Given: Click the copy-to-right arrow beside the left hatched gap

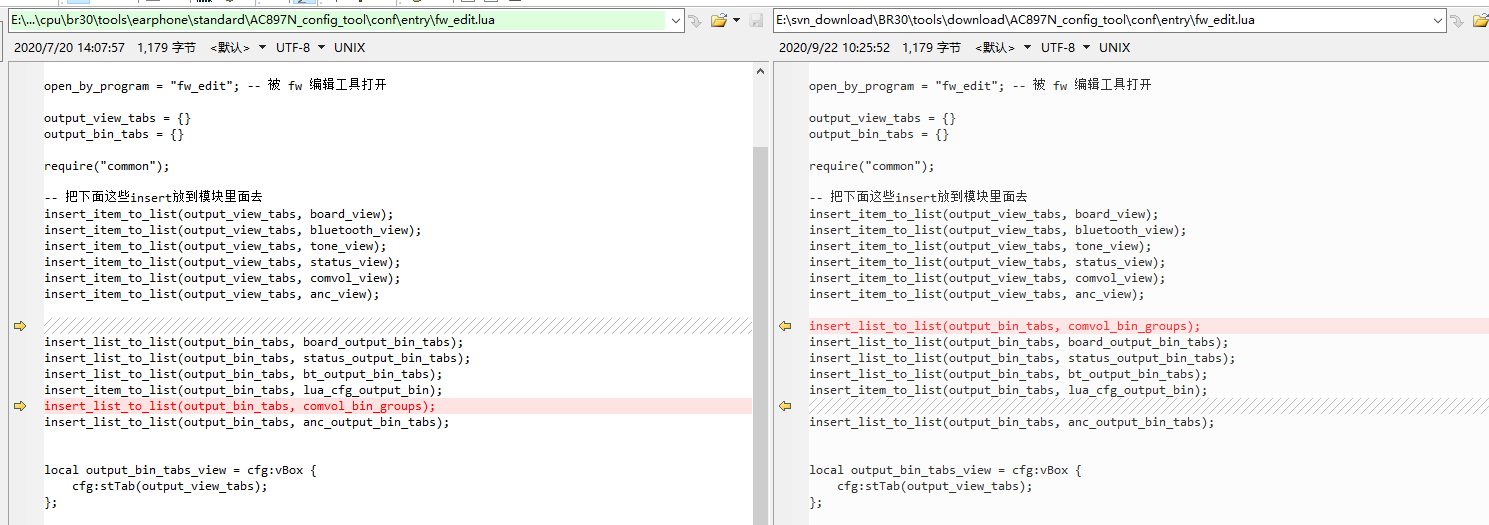Looking at the screenshot, I should pyautogui.click(x=20, y=326).
